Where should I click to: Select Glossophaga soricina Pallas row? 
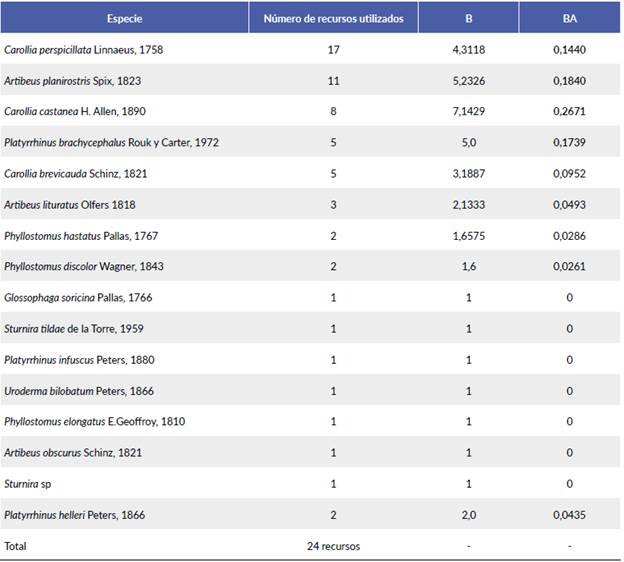click(x=78, y=297)
